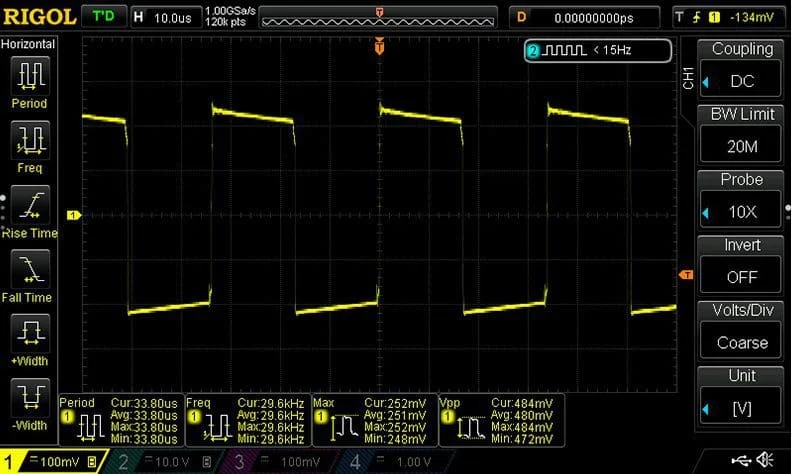
Task: Click the Max Min:248mV value
Action: coord(395,439)
